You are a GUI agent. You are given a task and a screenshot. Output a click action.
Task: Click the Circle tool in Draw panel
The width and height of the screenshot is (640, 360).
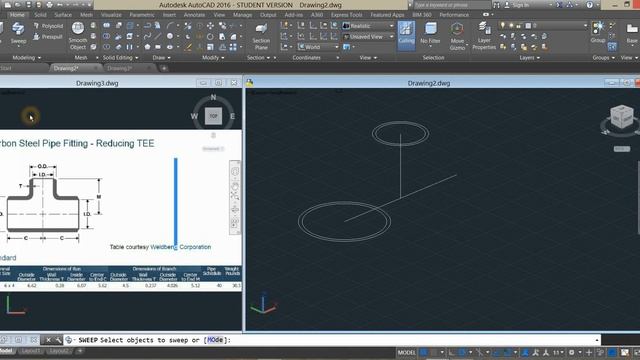coord(170,36)
